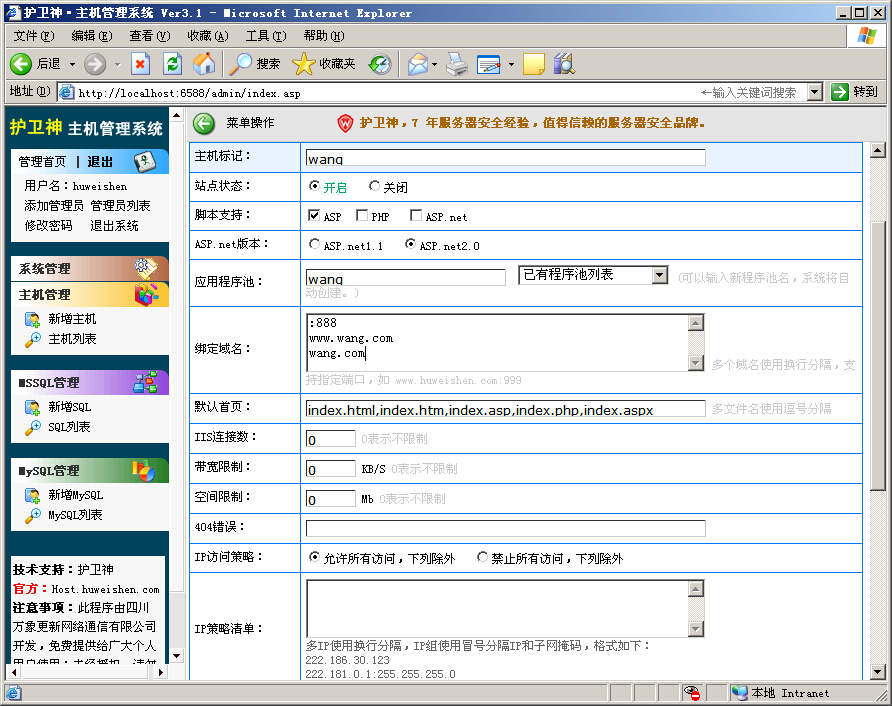
Task: Click the Refresh page toolbar icon
Action: coord(172,64)
